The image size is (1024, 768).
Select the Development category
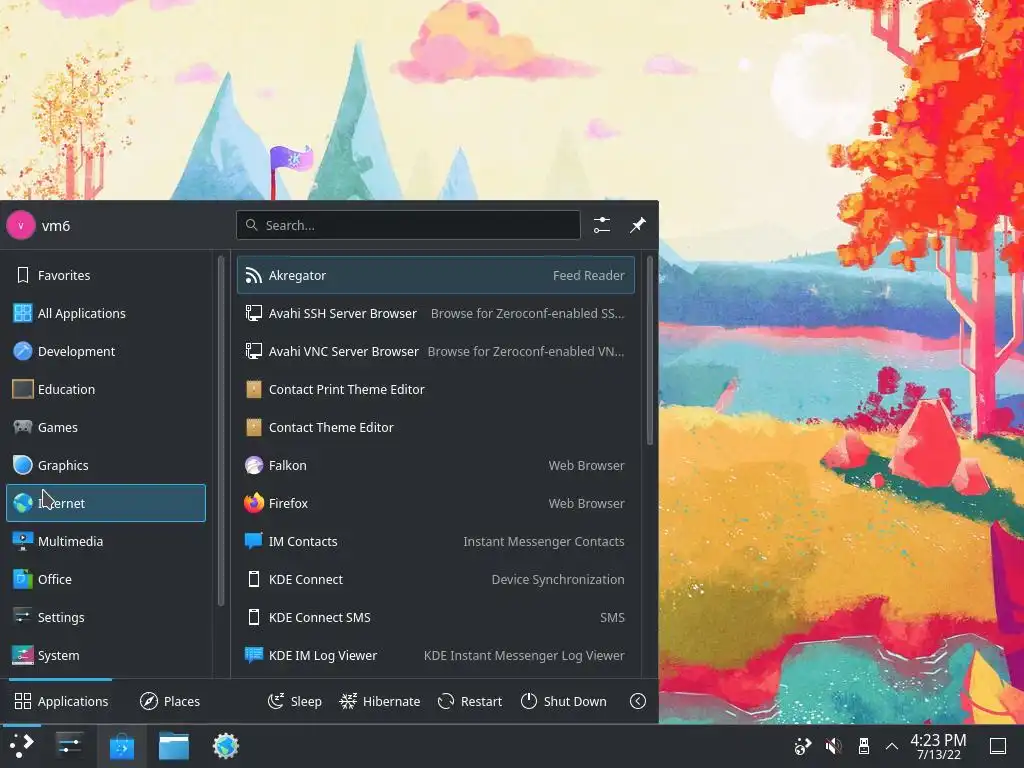[106, 351]
